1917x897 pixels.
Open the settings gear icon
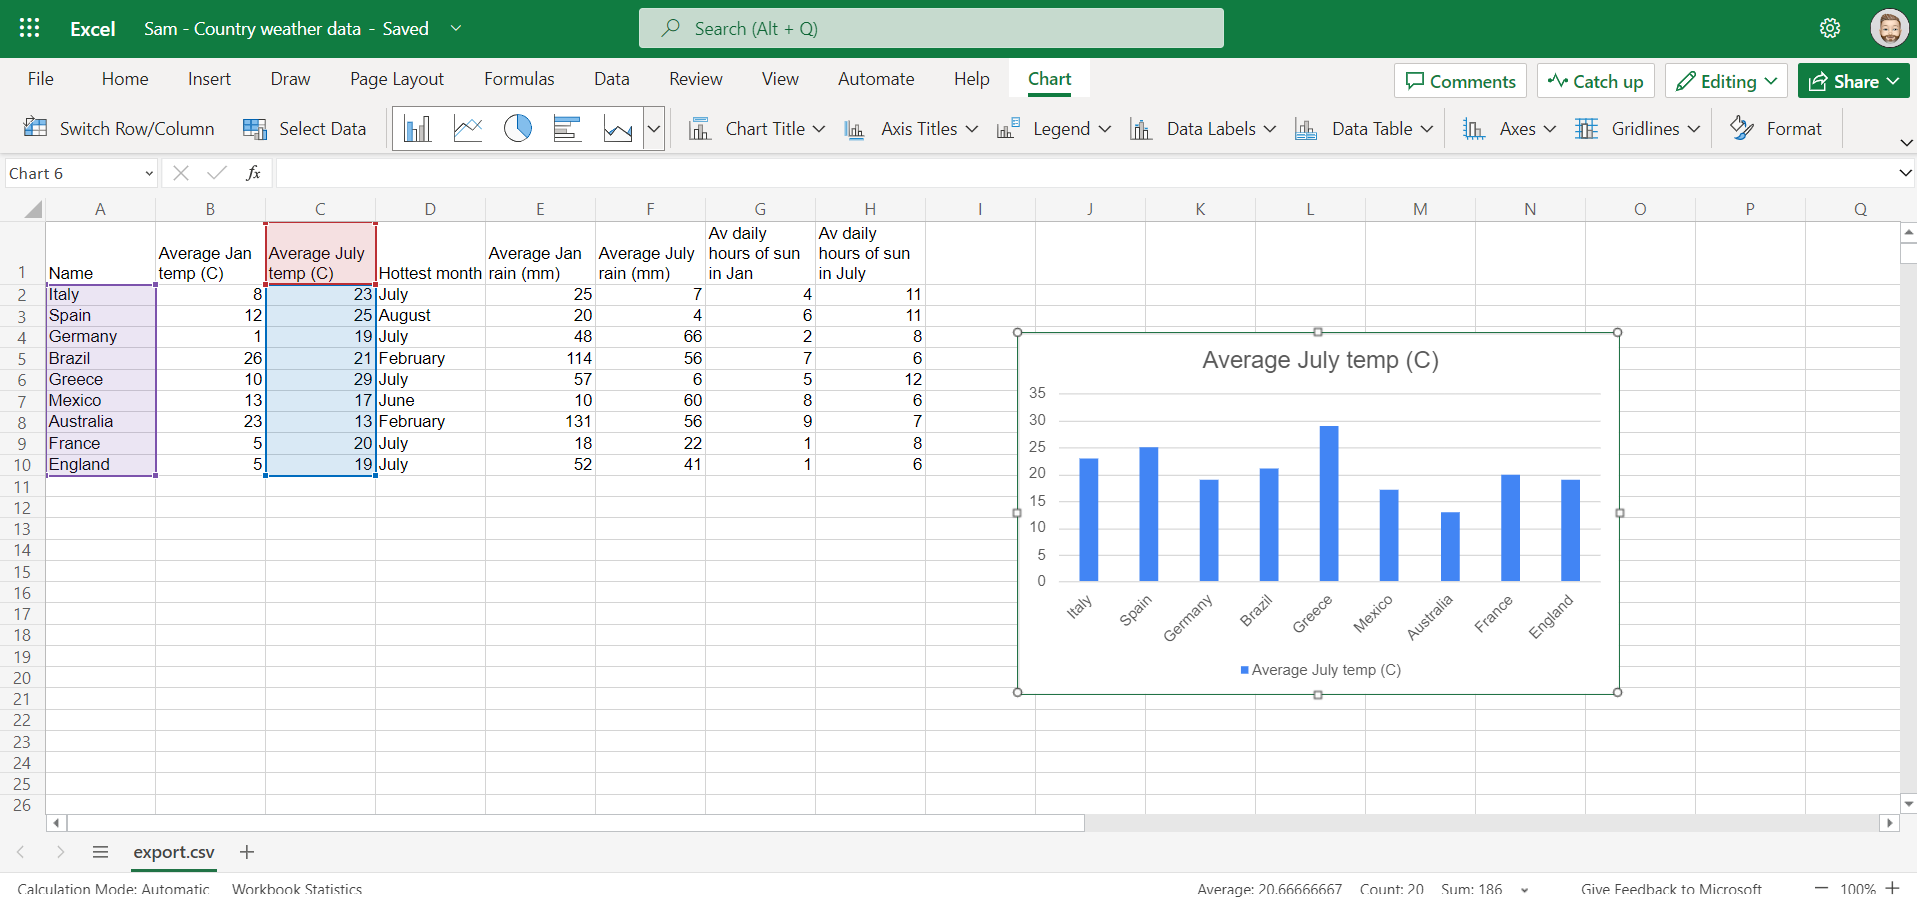point(1830,28)
